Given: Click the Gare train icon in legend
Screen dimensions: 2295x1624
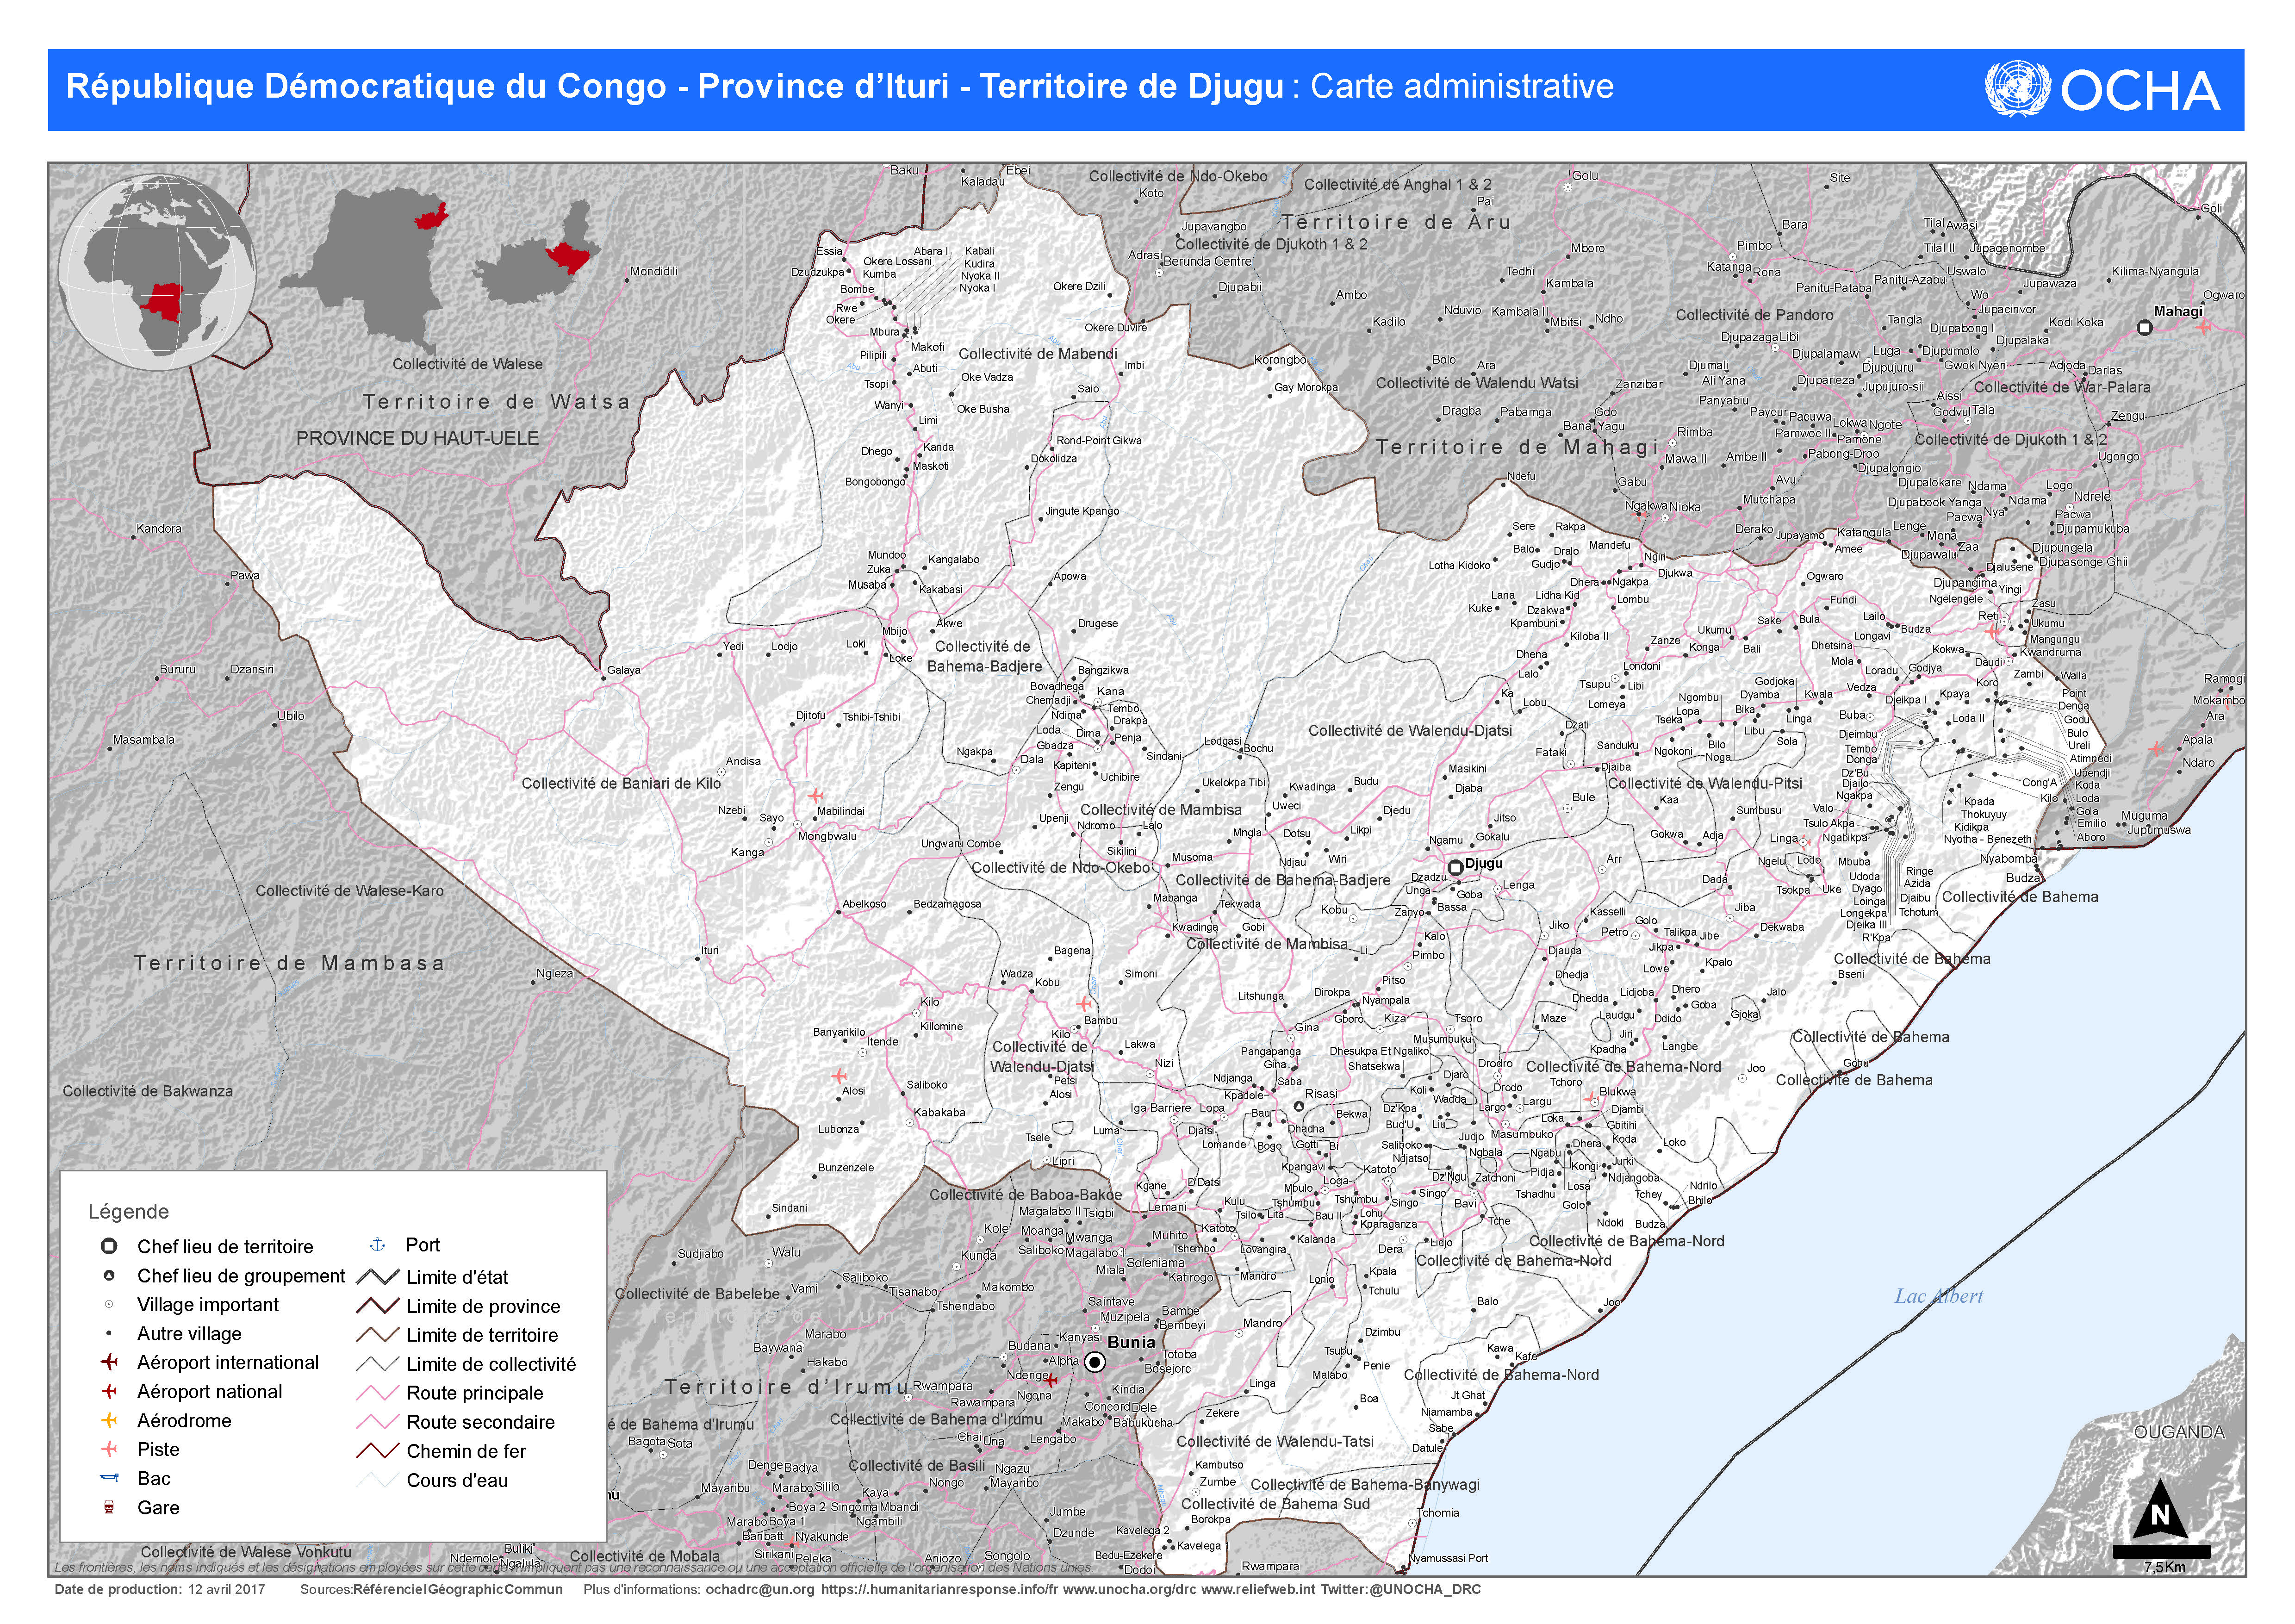Looking at the screenshot, I should coord(110,1507).
